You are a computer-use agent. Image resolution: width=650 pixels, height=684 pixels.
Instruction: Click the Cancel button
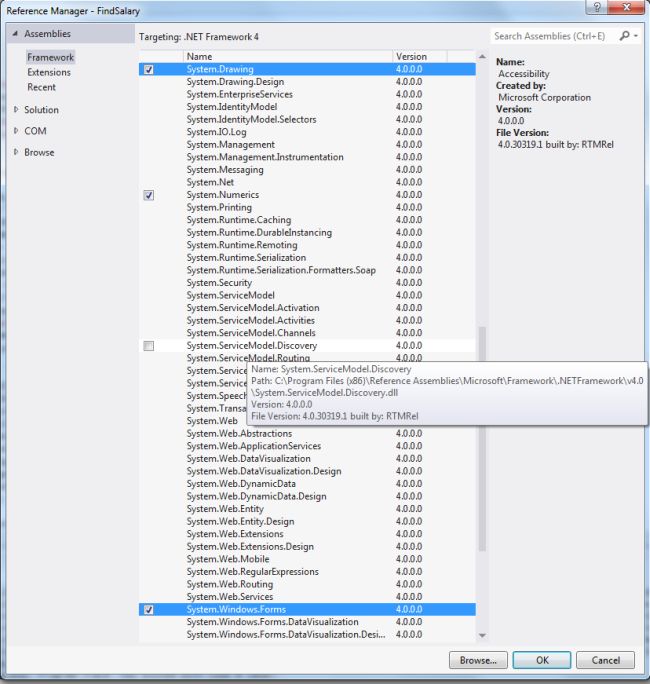click(606, 660)
